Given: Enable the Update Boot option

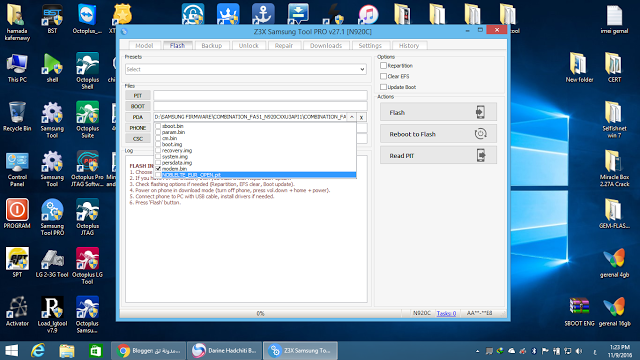Looking at the screenshot, I should (x=383, y=87).
